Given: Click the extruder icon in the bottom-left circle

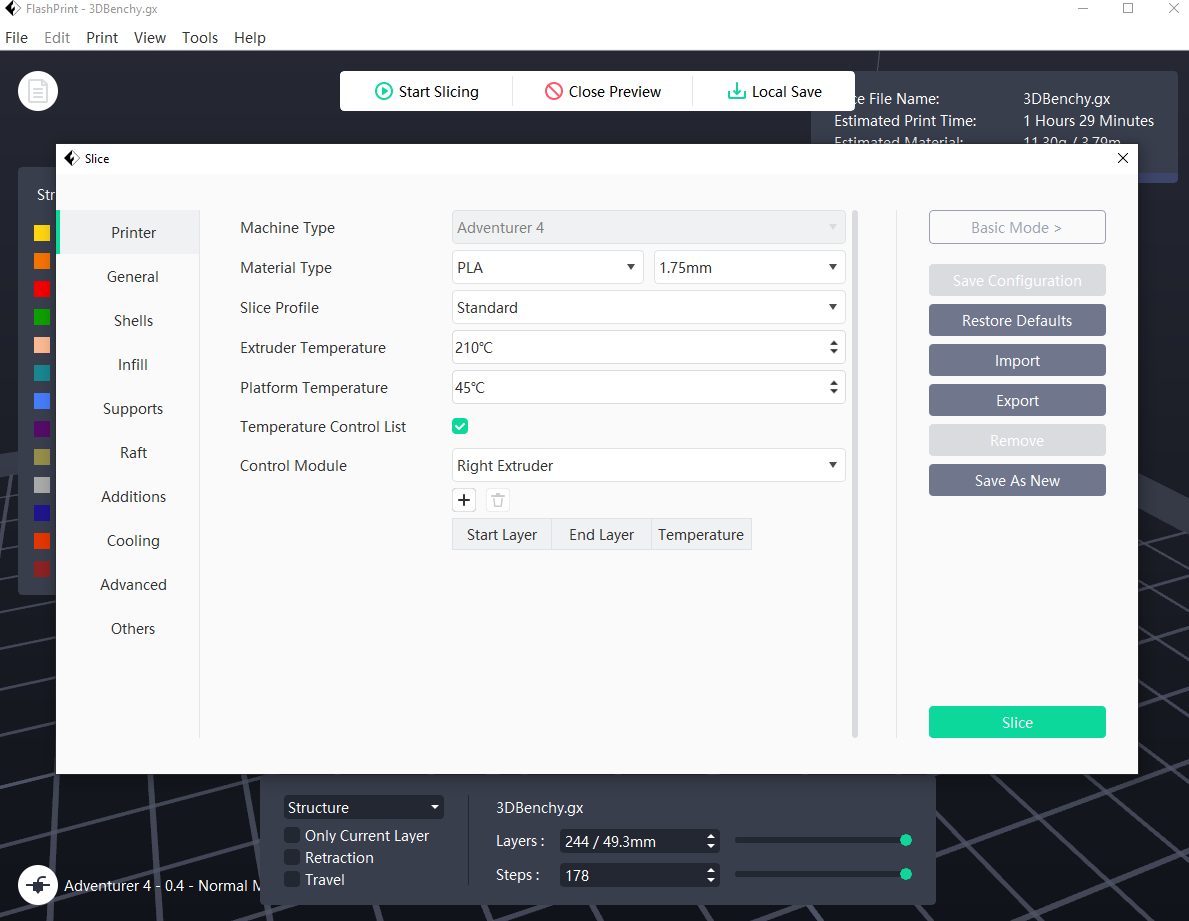Looking at the screenshot, I should 38,885.
